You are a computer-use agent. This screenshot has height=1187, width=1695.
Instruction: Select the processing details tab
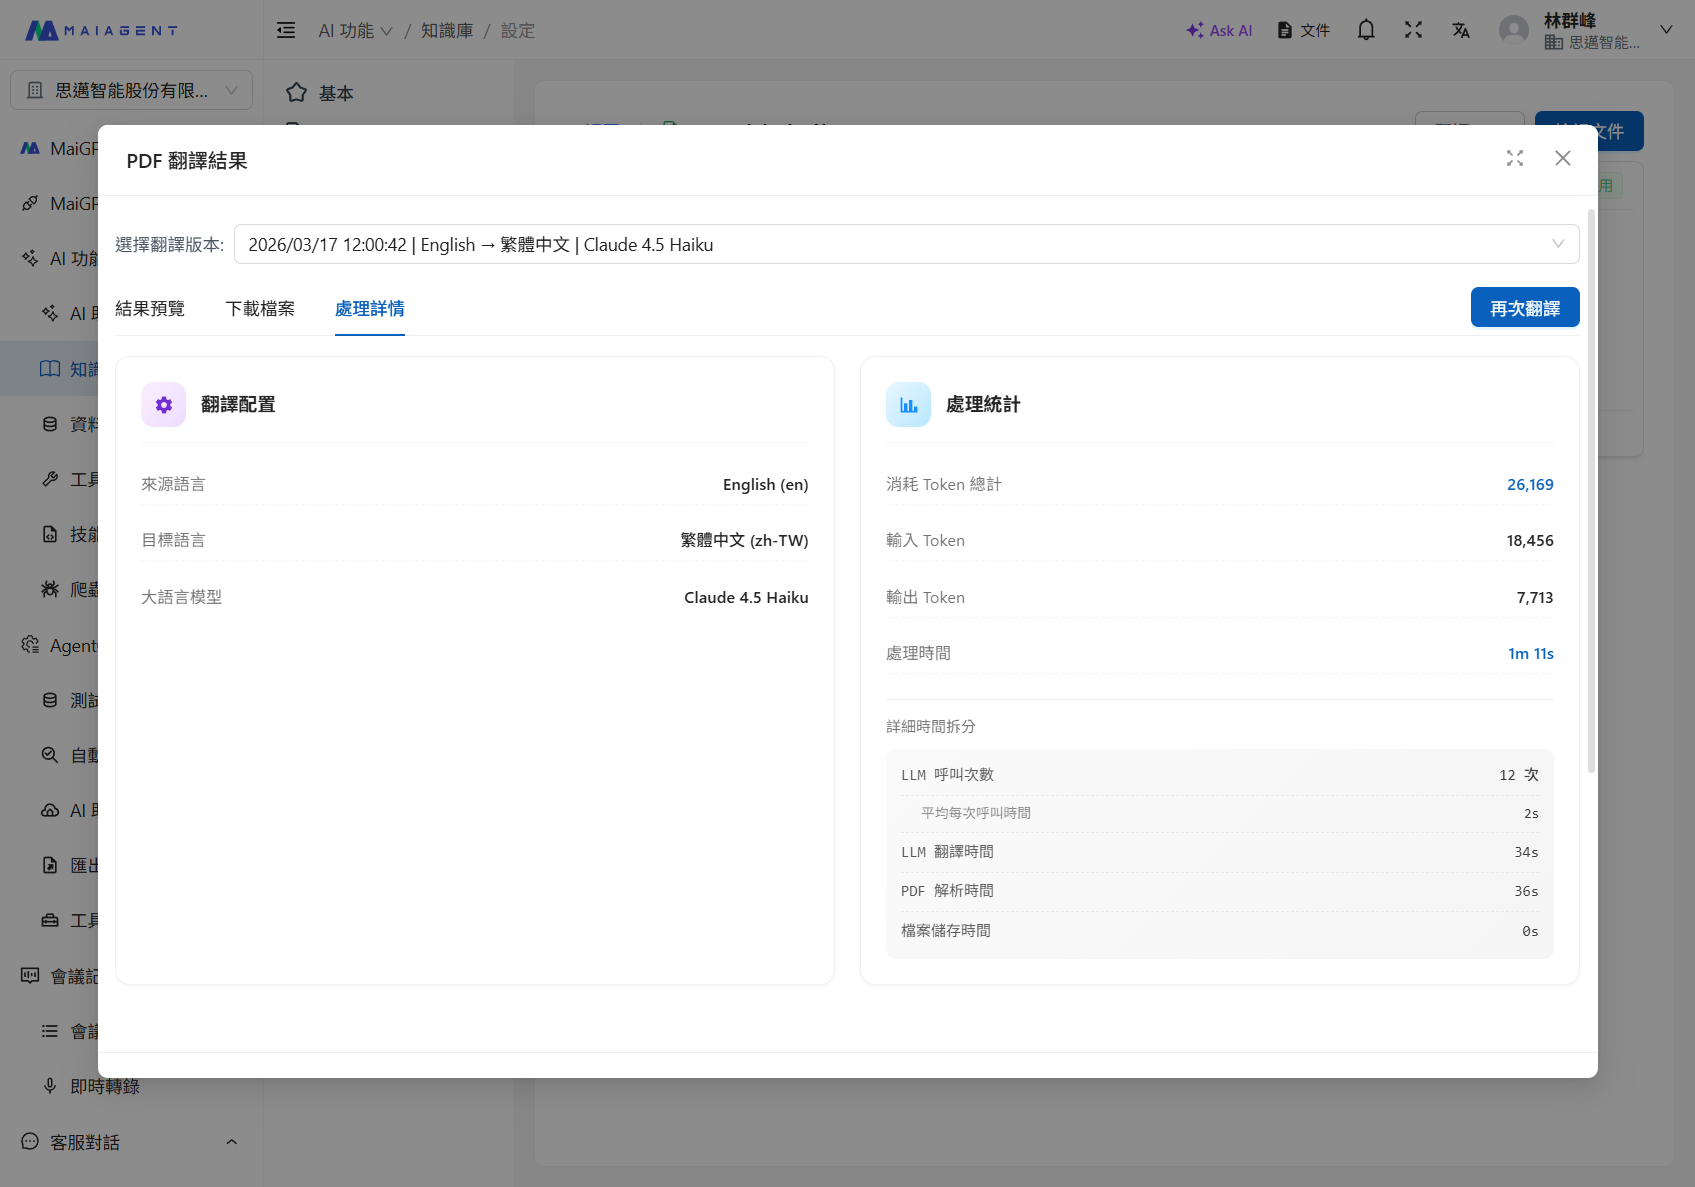370,309
